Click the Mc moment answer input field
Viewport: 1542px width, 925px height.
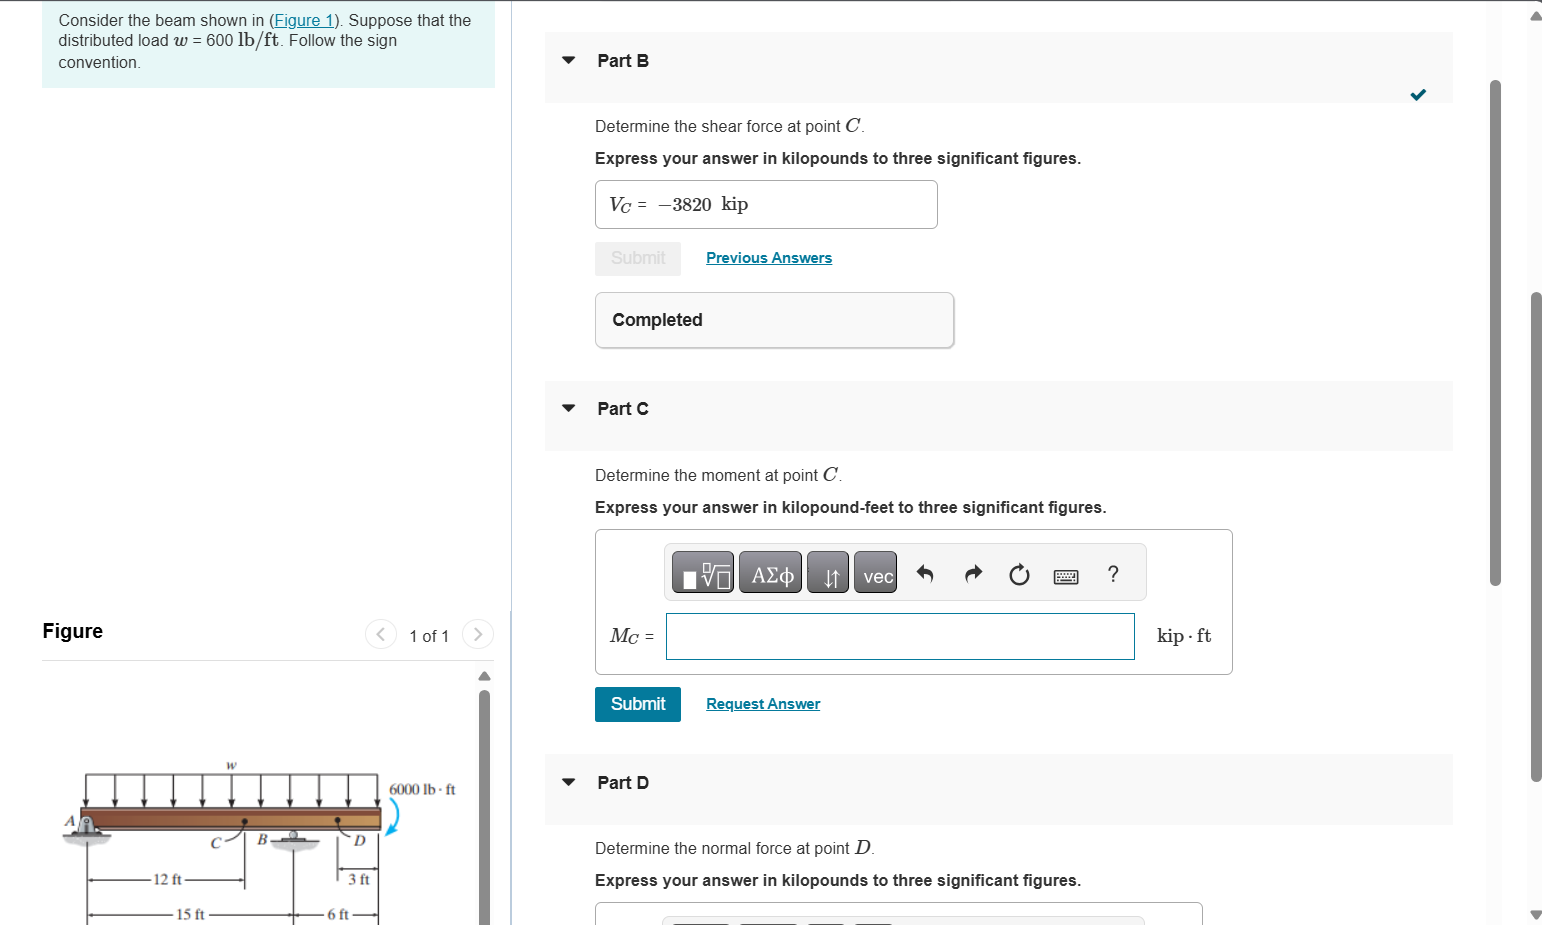(900, 636)
